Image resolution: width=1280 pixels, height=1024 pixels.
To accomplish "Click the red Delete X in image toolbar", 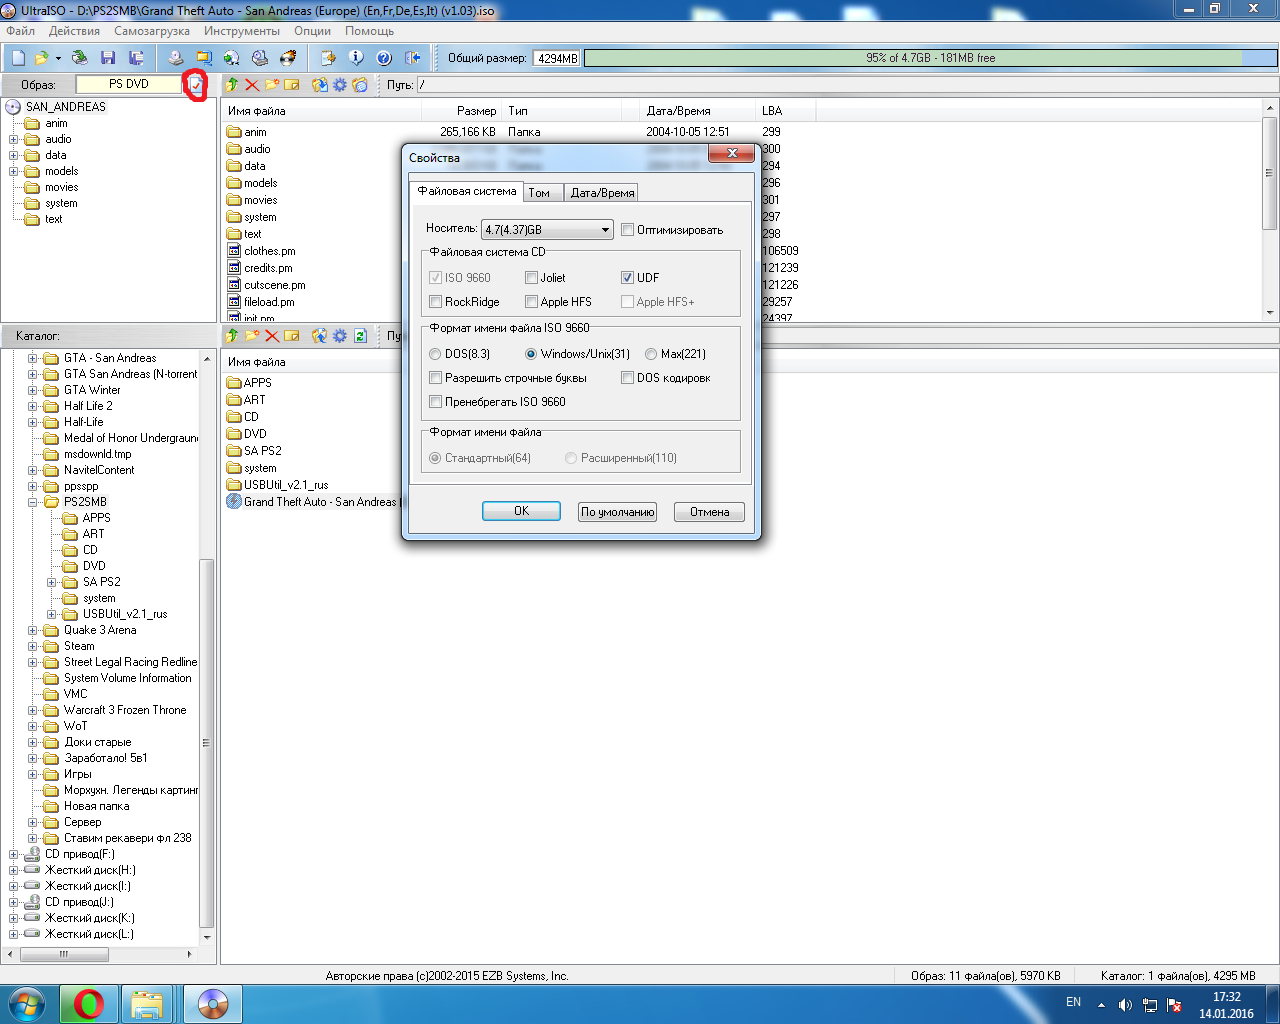I will coord(252,85).
